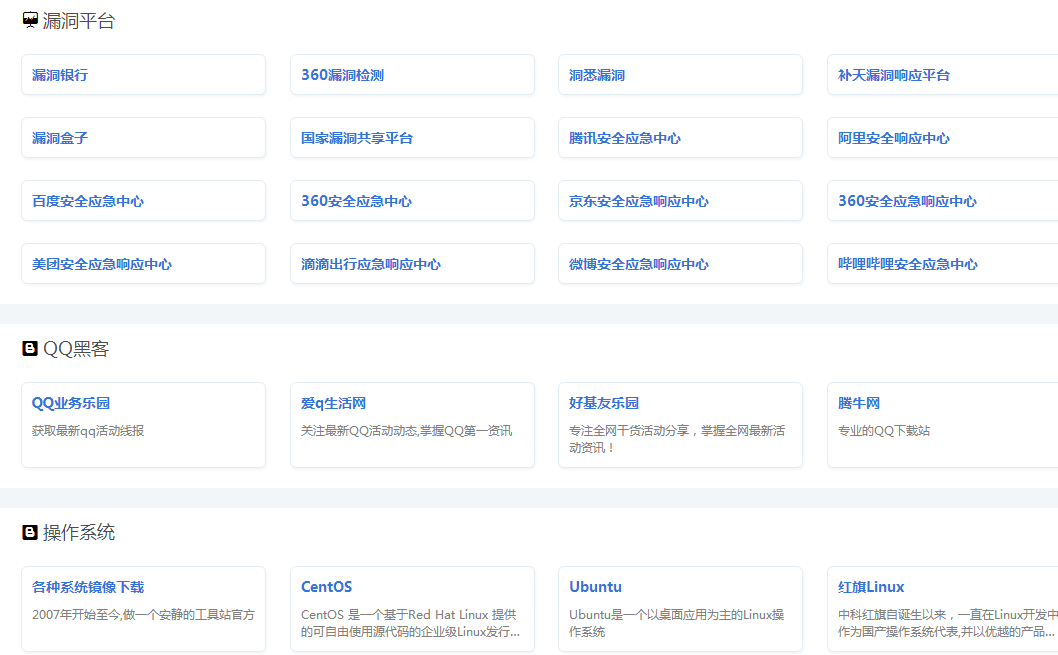
Task: Click description 专业的QQ下载站
Action: pos(884,431)
